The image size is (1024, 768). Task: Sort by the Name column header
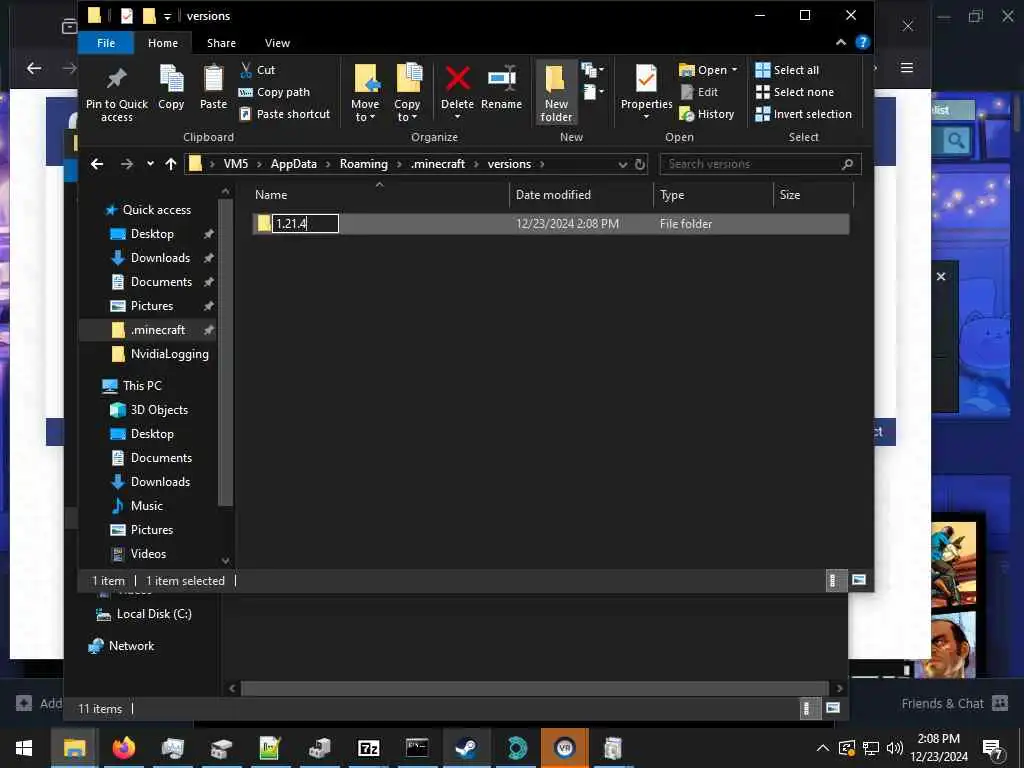click(380, 195)
